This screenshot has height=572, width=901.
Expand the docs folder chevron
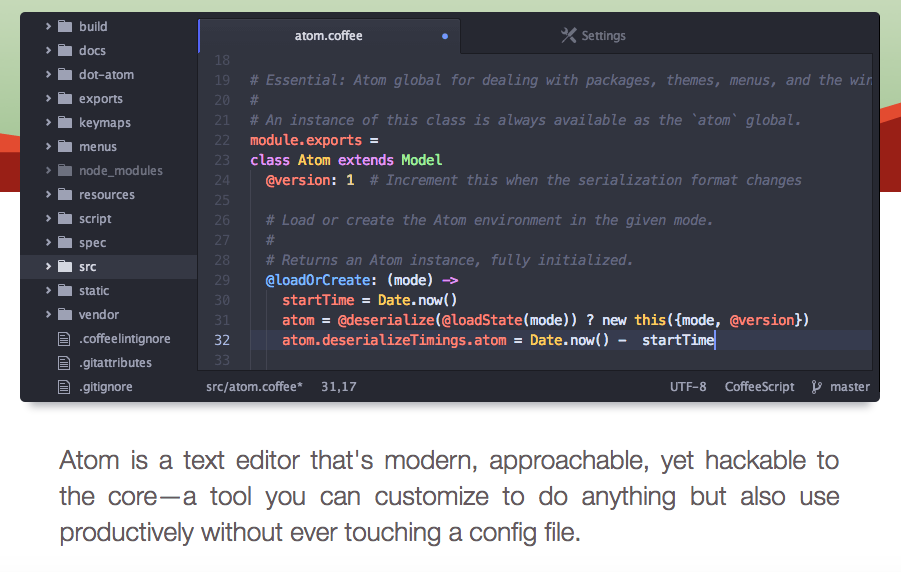pyautogui.click(x=48, y=50)
